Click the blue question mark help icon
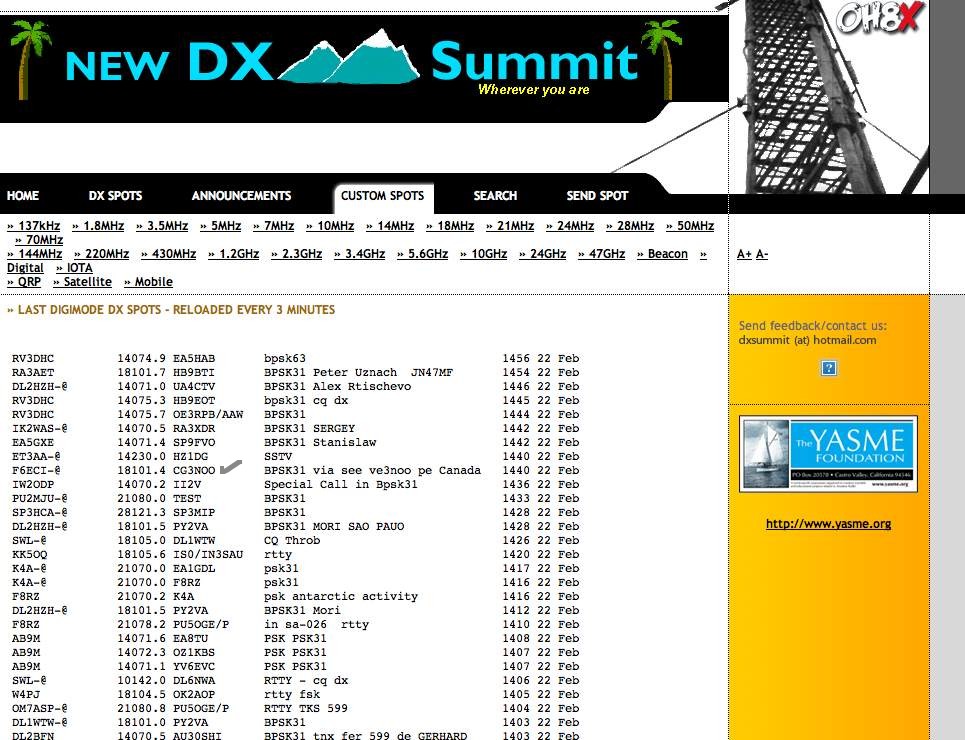 point(828,368)
